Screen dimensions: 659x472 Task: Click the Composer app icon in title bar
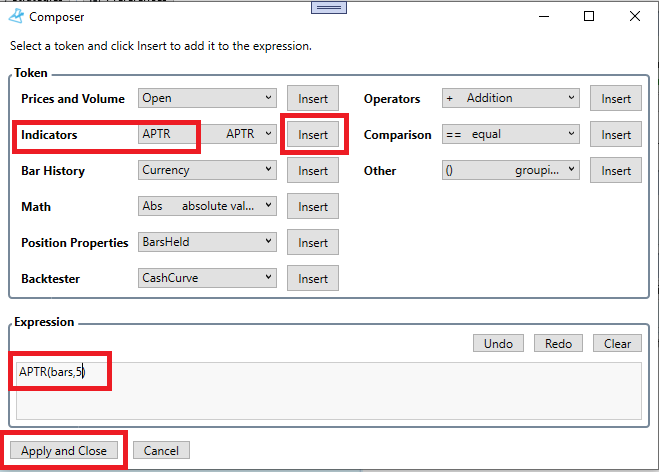tap(16, 16)
